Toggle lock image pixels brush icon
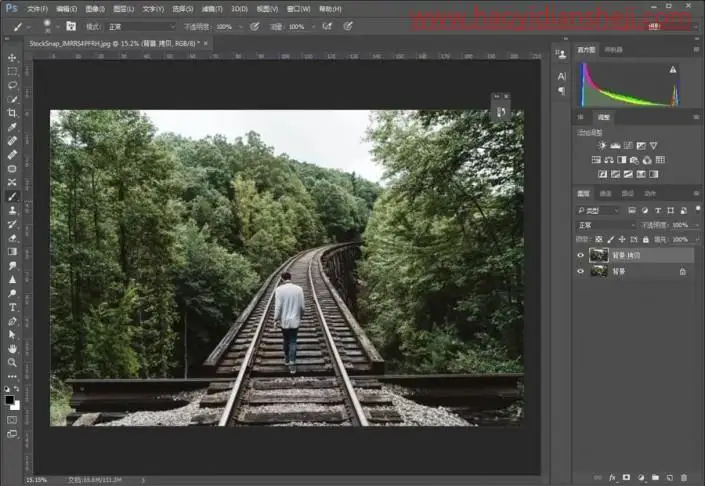This screenshot has width=705, height=486. point(611,239)
